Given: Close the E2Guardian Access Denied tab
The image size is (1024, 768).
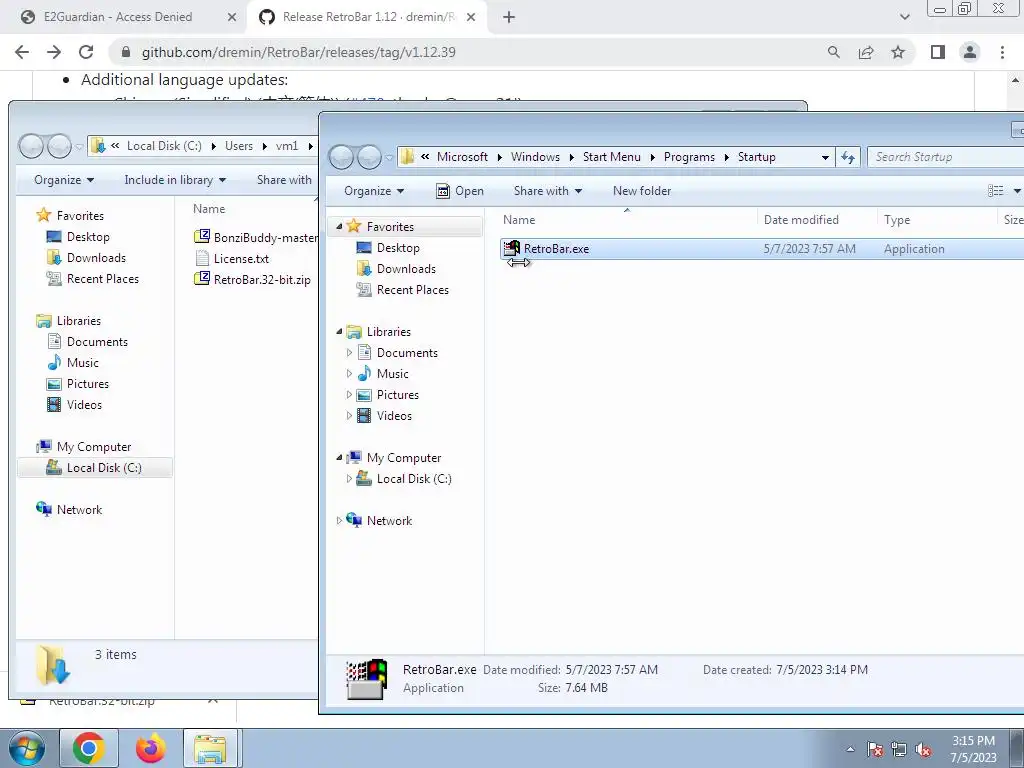Looking at the screenshot, I should click(x=232, y=18).
